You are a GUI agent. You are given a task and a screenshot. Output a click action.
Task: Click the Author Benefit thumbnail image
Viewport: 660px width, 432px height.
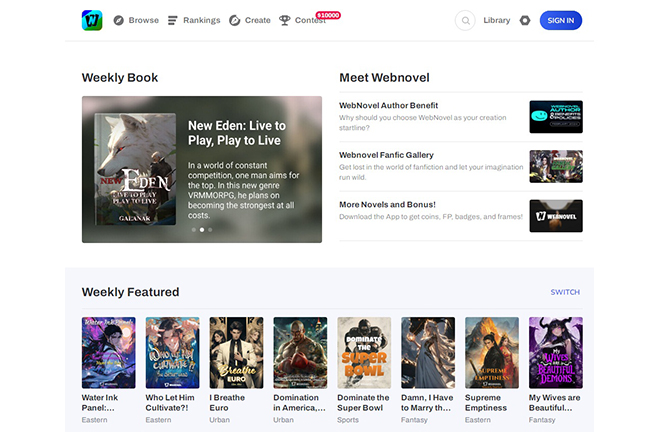click(x=556, y=117)
